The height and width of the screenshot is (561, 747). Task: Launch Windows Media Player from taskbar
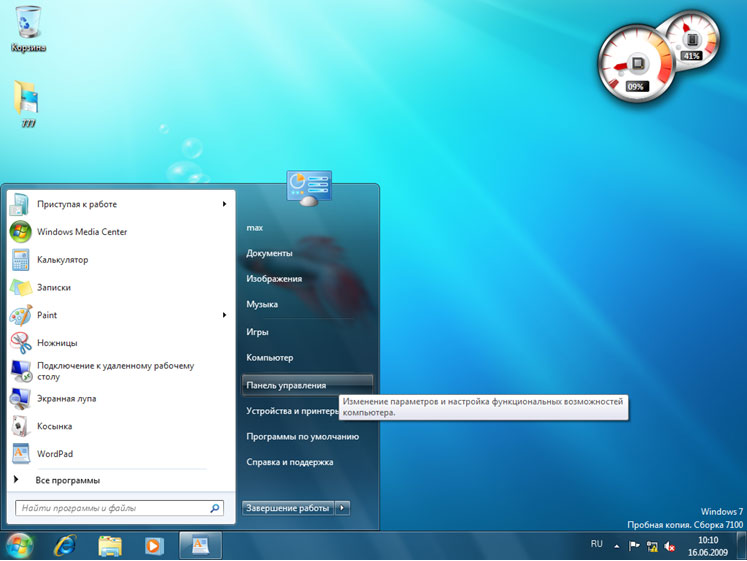point(153,545)
